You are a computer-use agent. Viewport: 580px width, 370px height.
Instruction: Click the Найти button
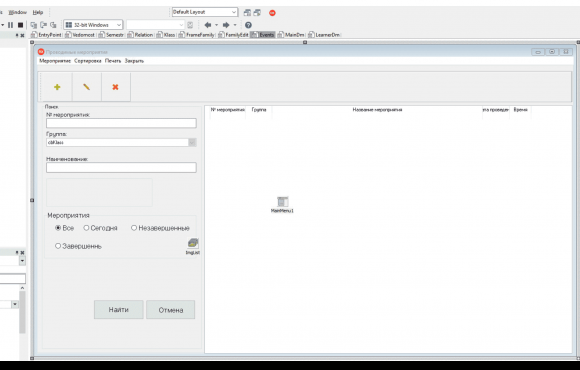click(119, 310)
